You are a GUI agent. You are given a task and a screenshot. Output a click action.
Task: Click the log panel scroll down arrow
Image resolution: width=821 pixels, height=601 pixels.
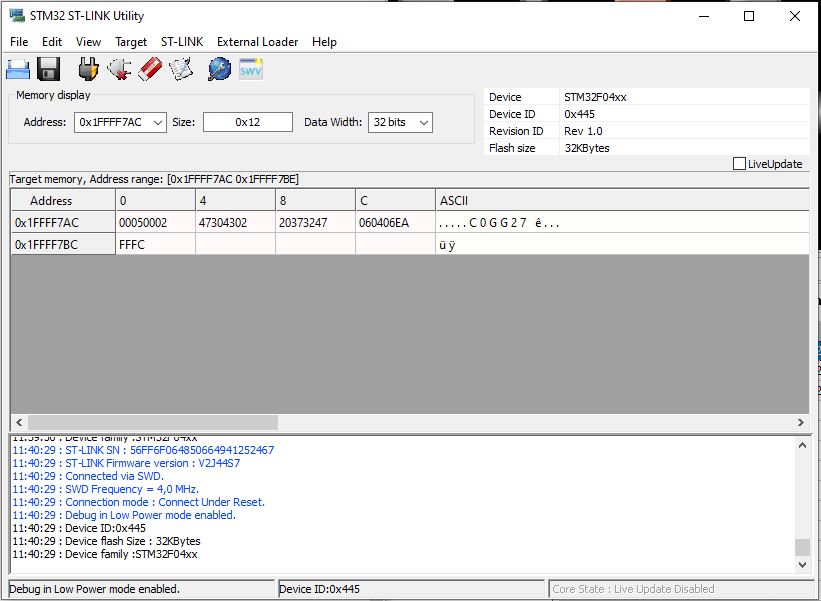click(x=802, y=564)
